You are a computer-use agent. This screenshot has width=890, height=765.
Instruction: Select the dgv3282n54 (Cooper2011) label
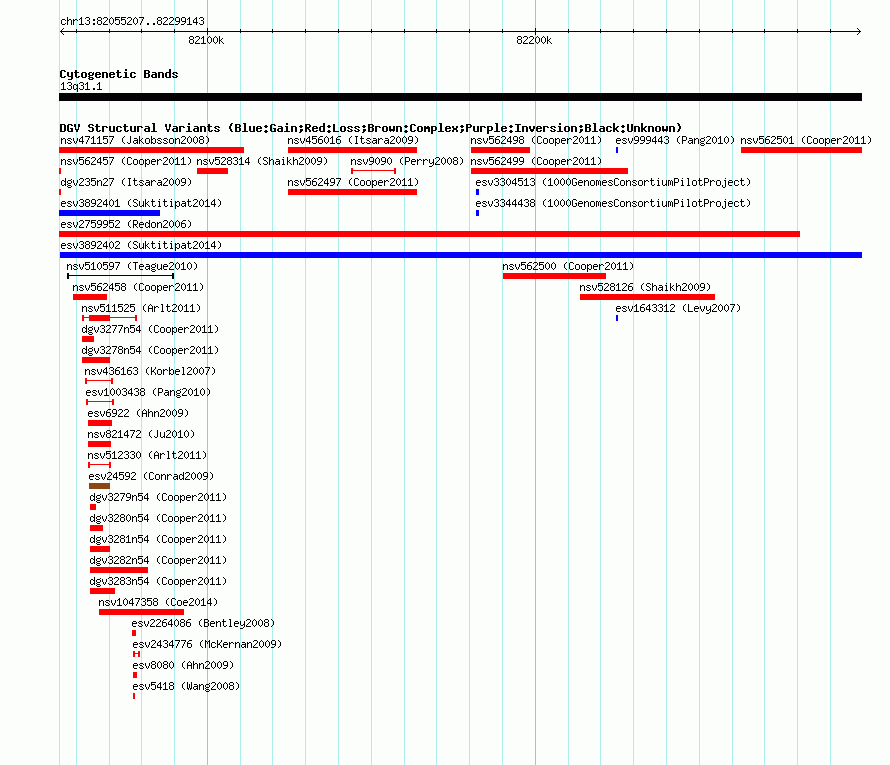158,560
